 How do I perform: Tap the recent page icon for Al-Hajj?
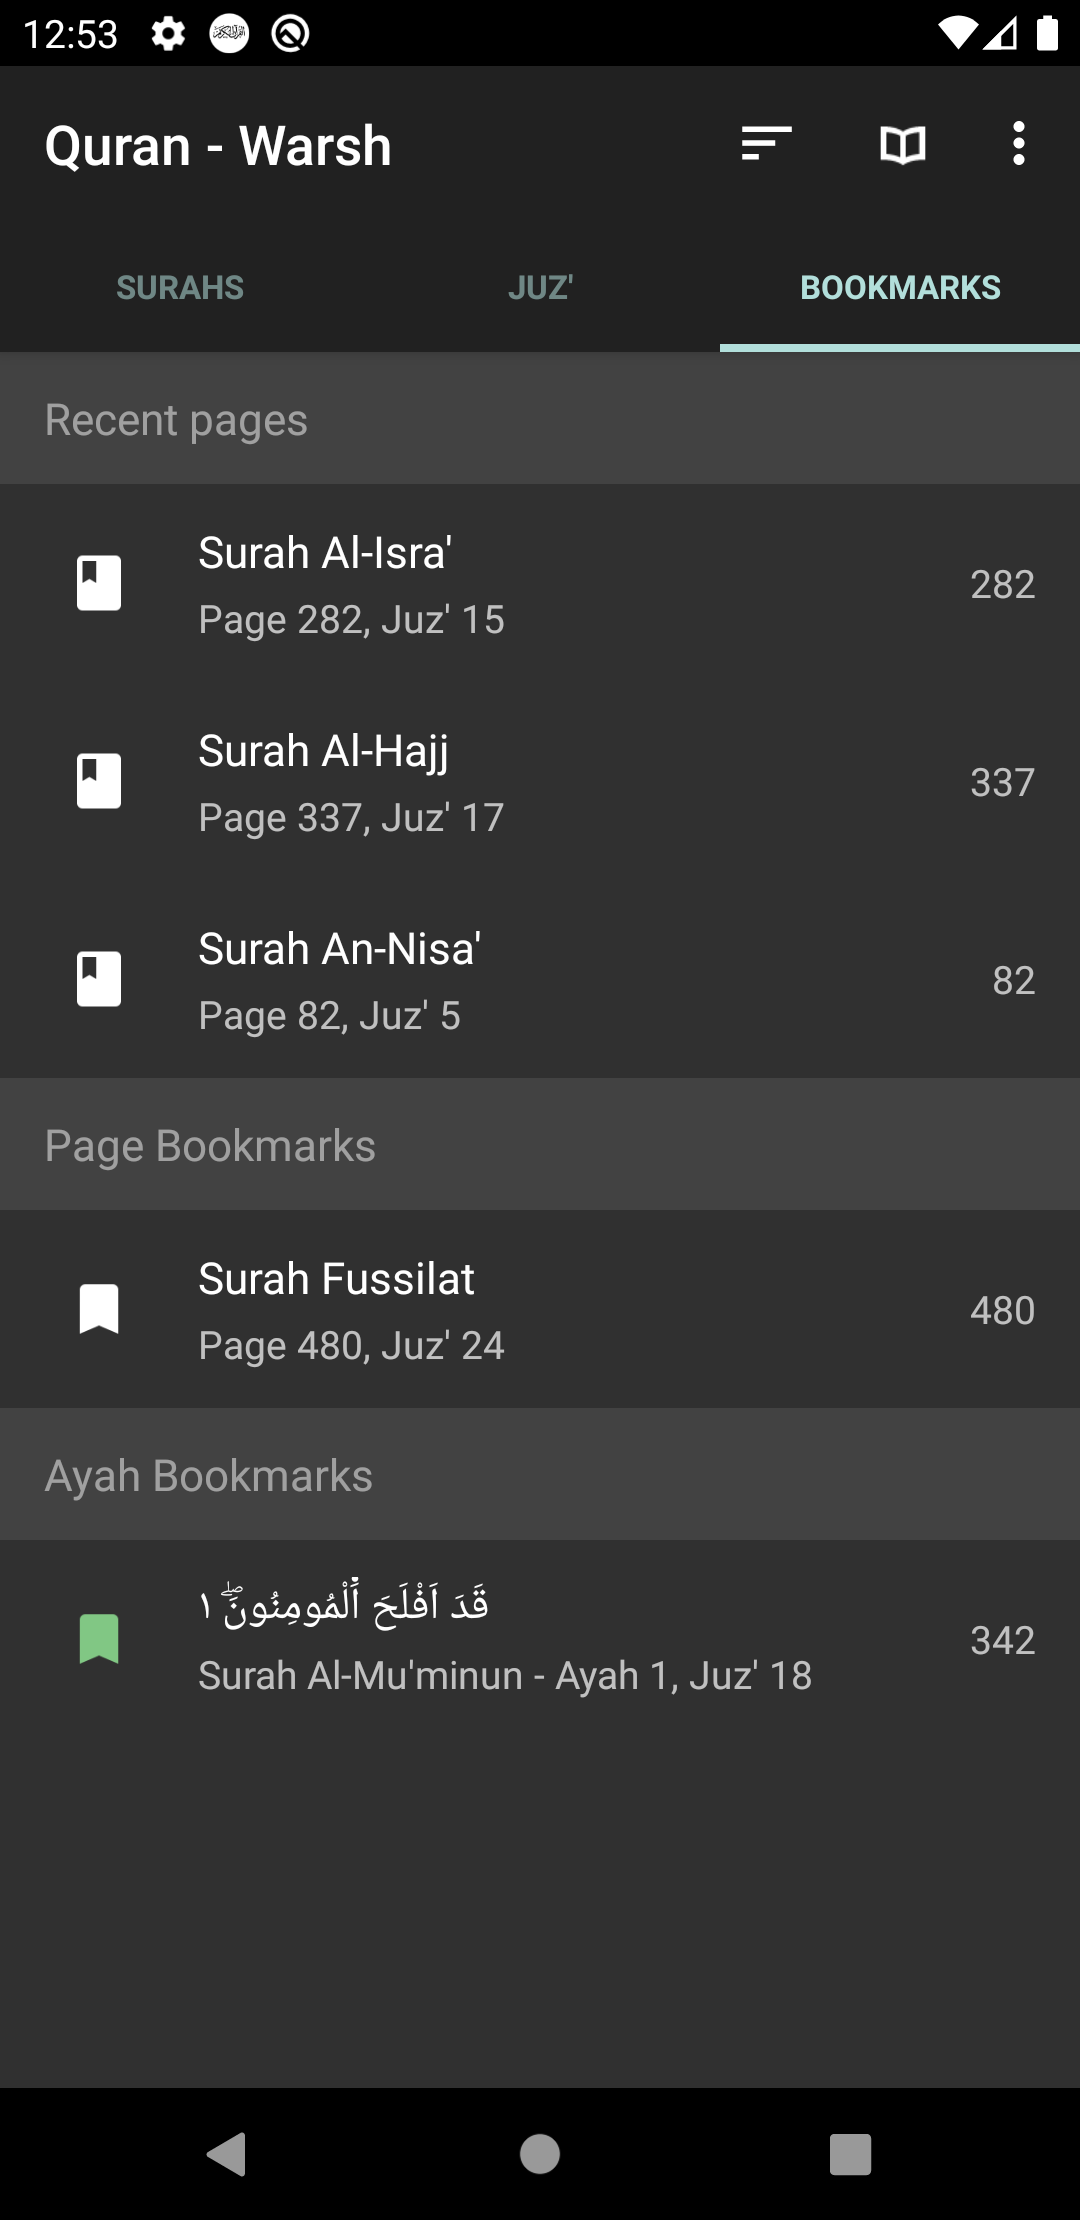(x=99, y=781)
